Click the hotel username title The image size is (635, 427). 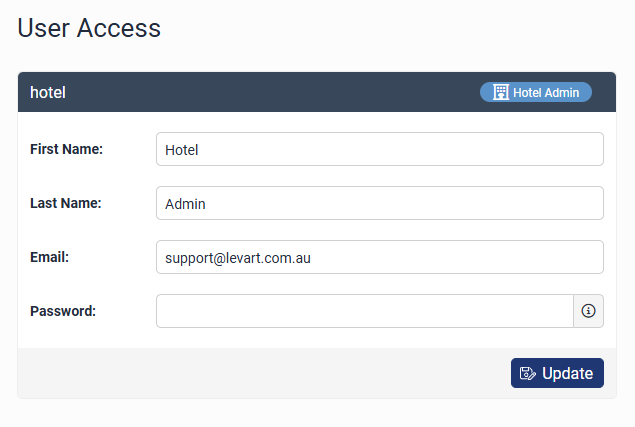[48, 92]
